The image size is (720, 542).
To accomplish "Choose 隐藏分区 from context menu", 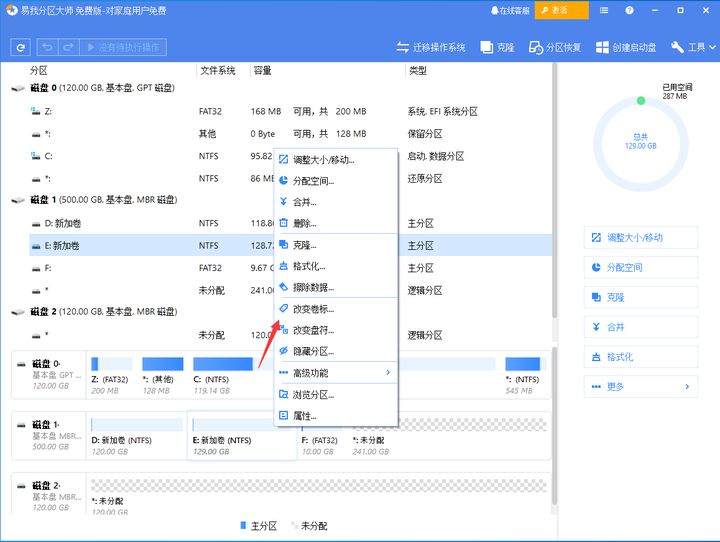I will [336, 351].
